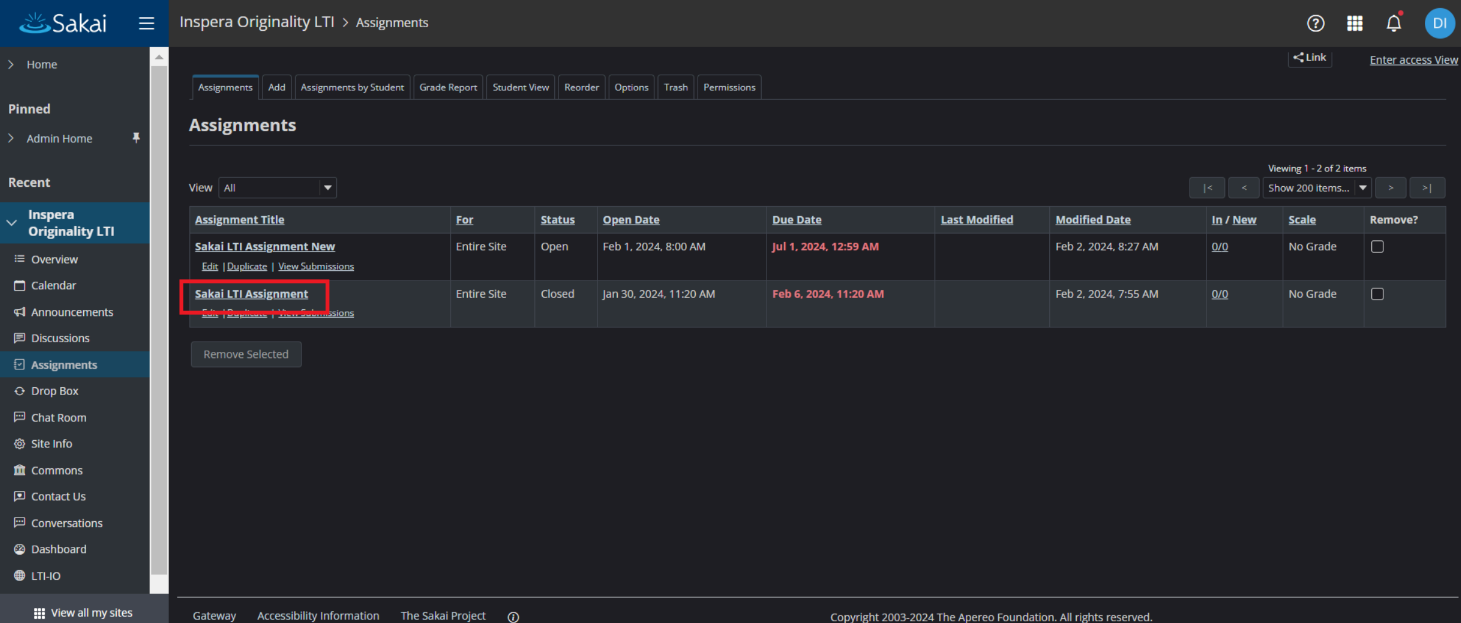This screenshot has height=623, width=1461.
Task: Go to last page of results
Action: [x=1427, y=188]
